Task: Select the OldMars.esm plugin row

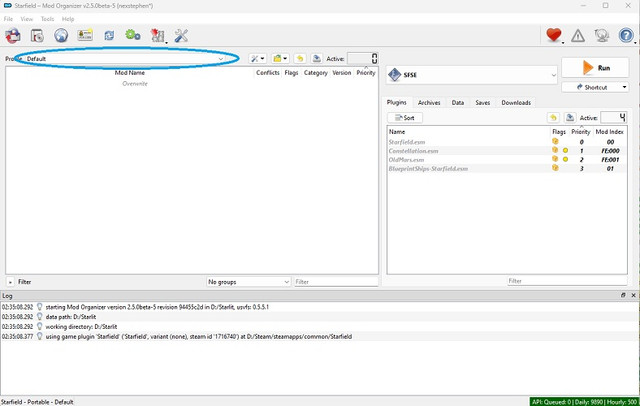Action: 507,160
